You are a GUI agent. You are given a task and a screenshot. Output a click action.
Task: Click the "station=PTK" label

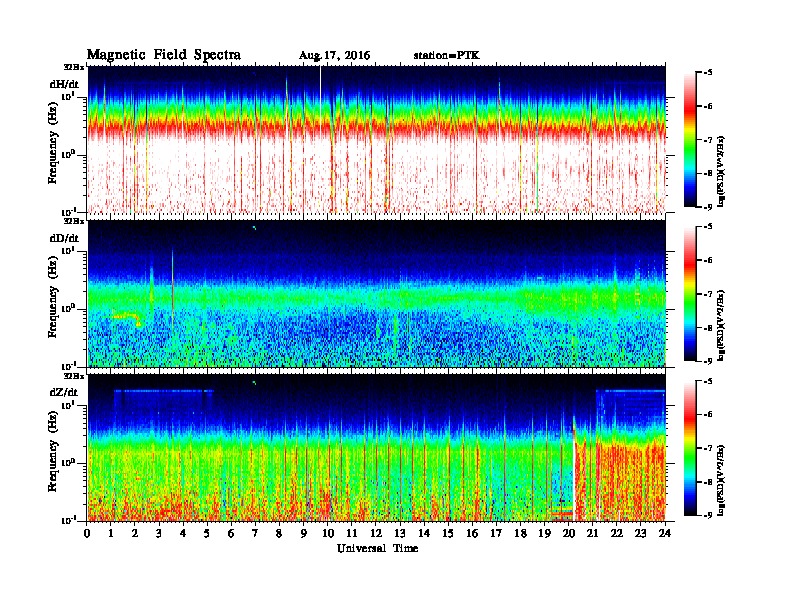(447, 56)
